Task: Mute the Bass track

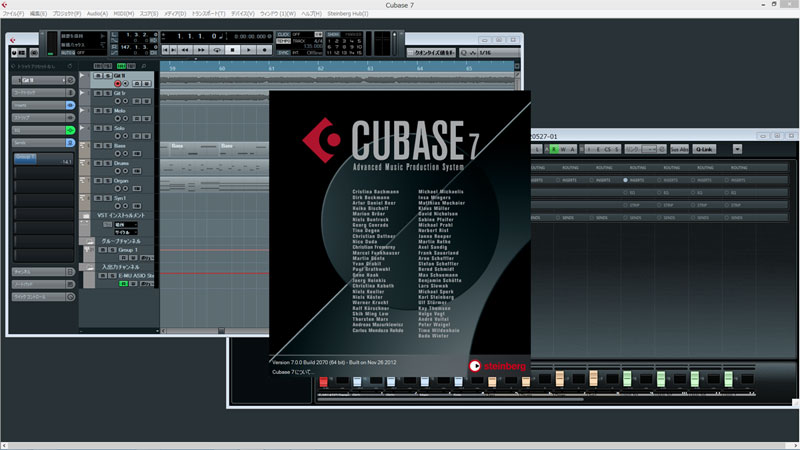Action: coord(98,146)
